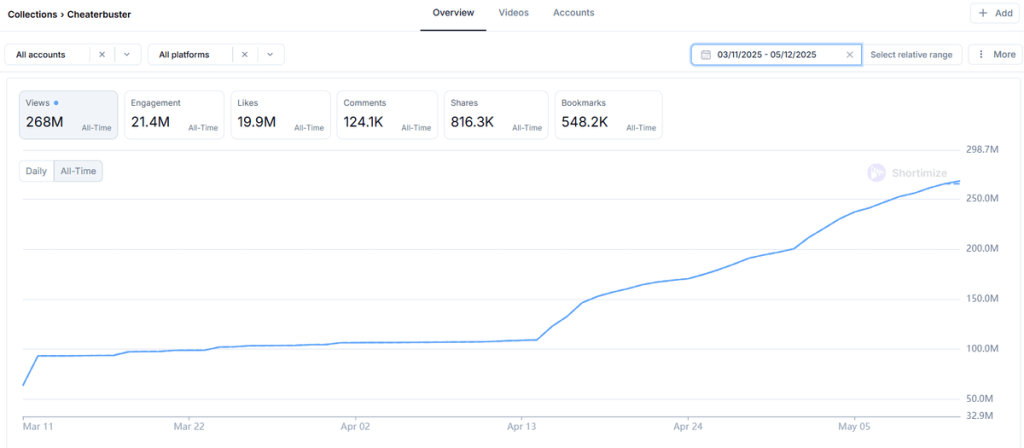Clear the All platforms filter selection
The height and width of the screenshot is (448, 1024).
[244, 55]
